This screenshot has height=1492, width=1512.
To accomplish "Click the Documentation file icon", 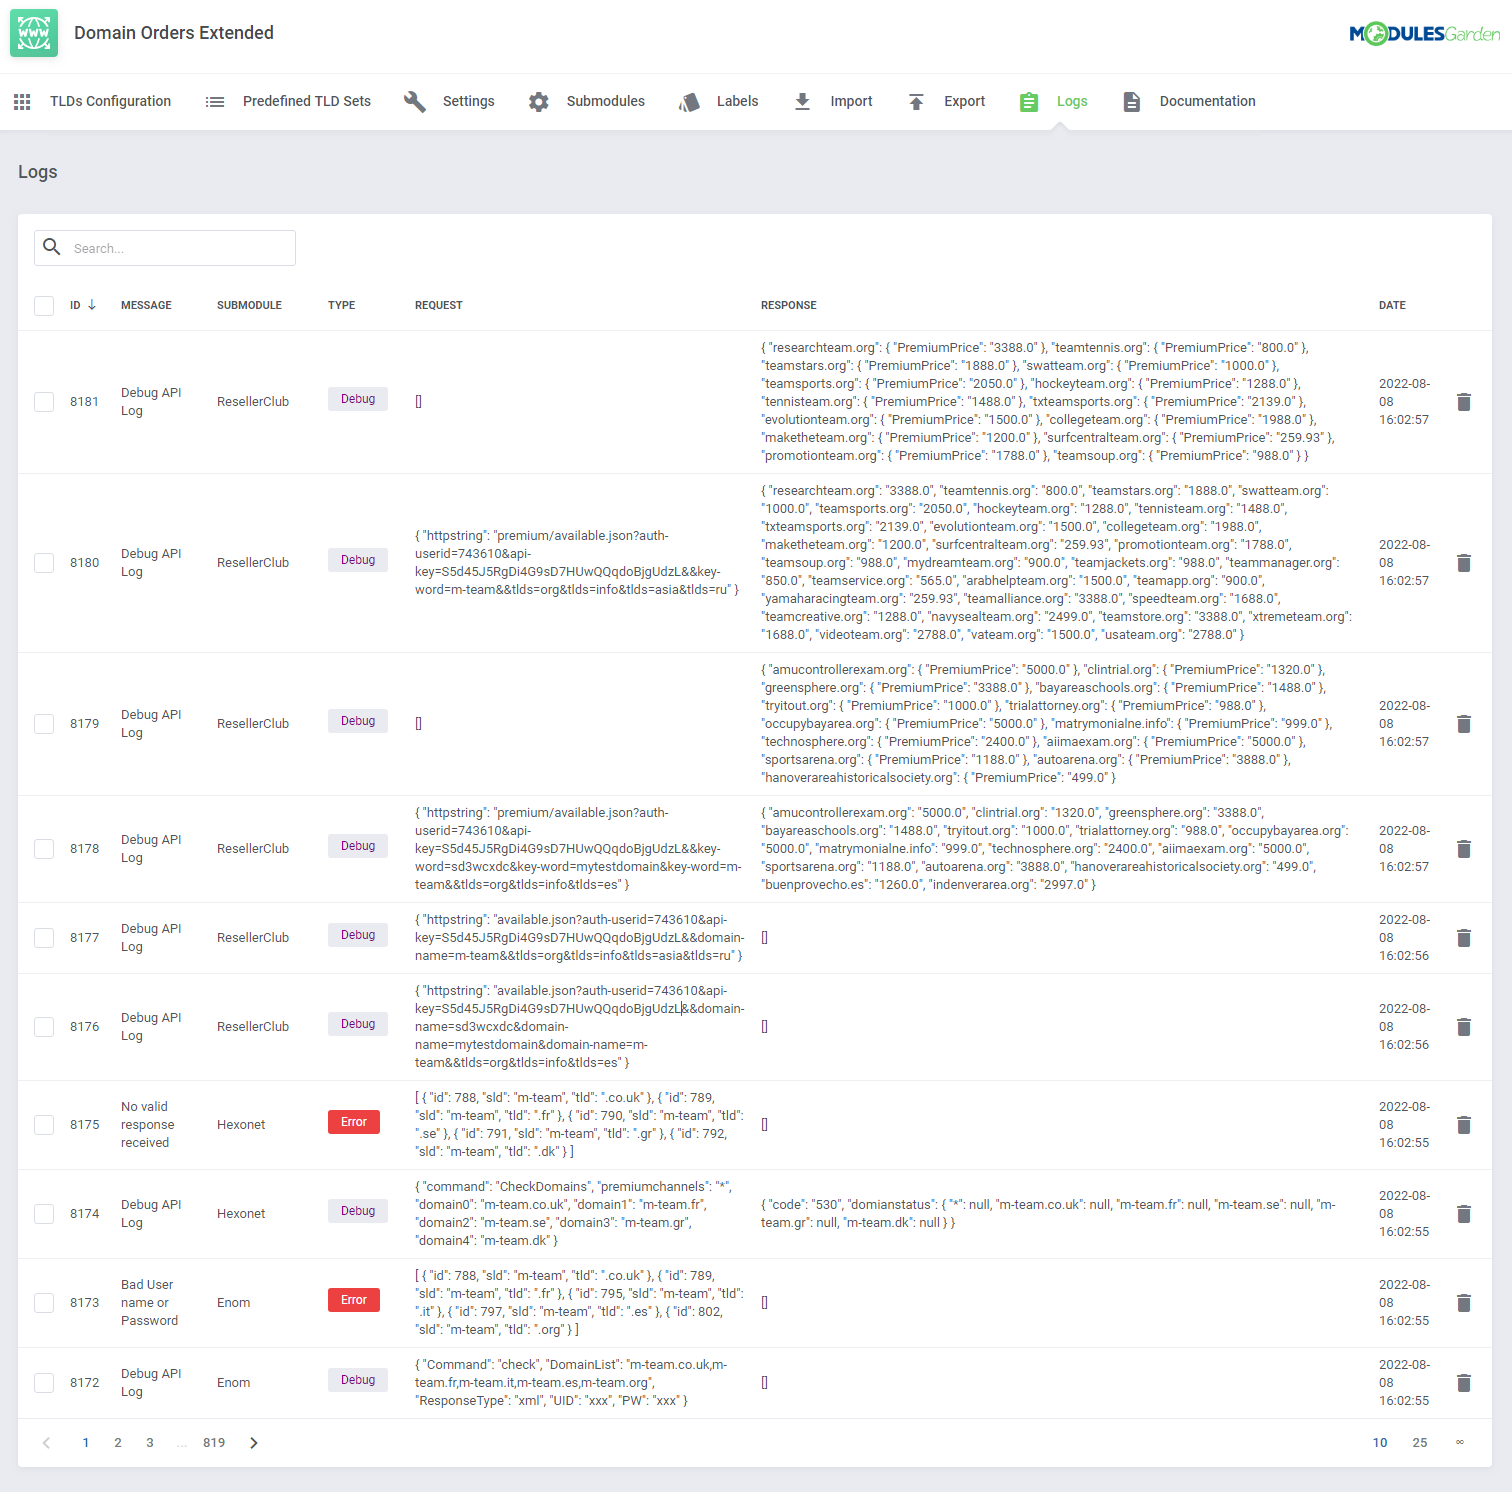I will pos(1132,102).
